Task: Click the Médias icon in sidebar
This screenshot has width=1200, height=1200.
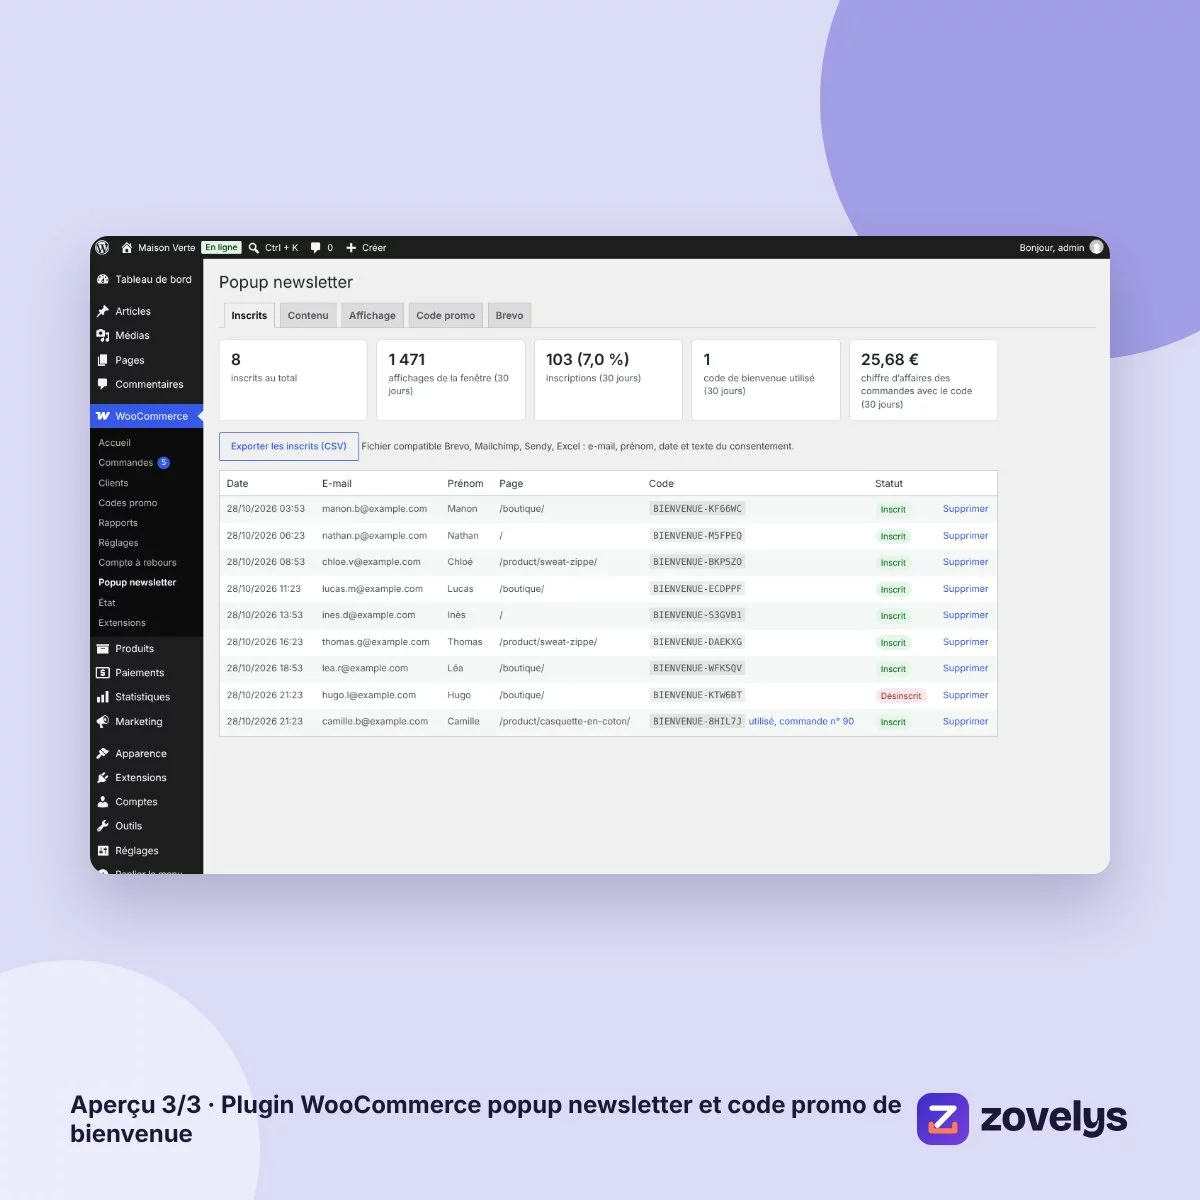Action: click(x=102, y=335)
